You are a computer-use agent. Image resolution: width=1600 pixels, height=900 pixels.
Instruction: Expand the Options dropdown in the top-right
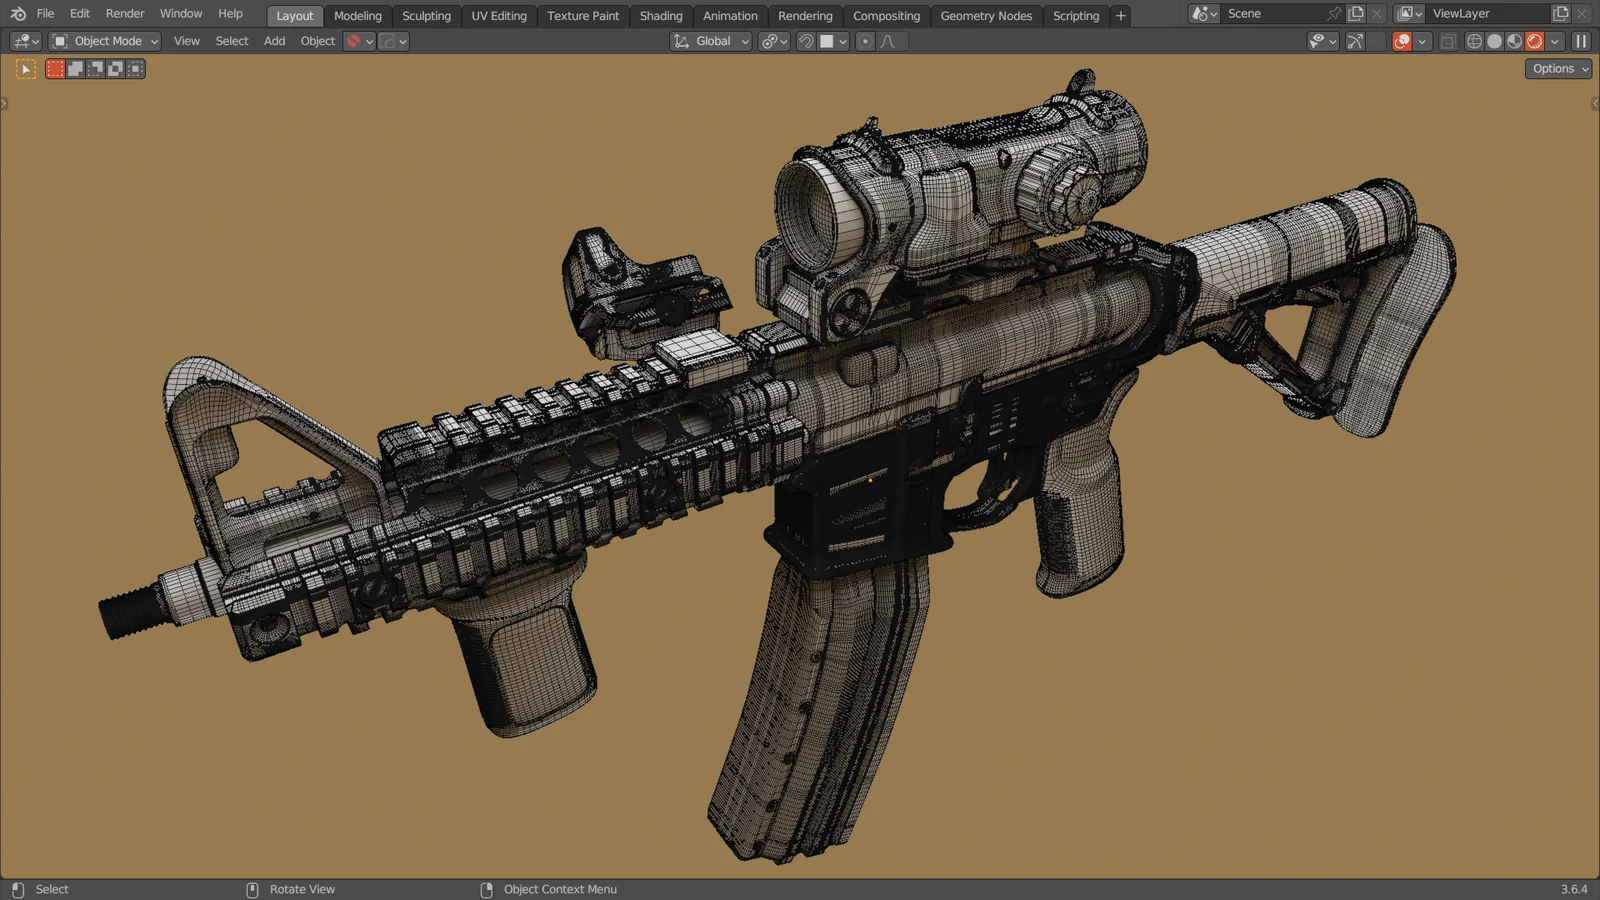tap(1556, 68)
